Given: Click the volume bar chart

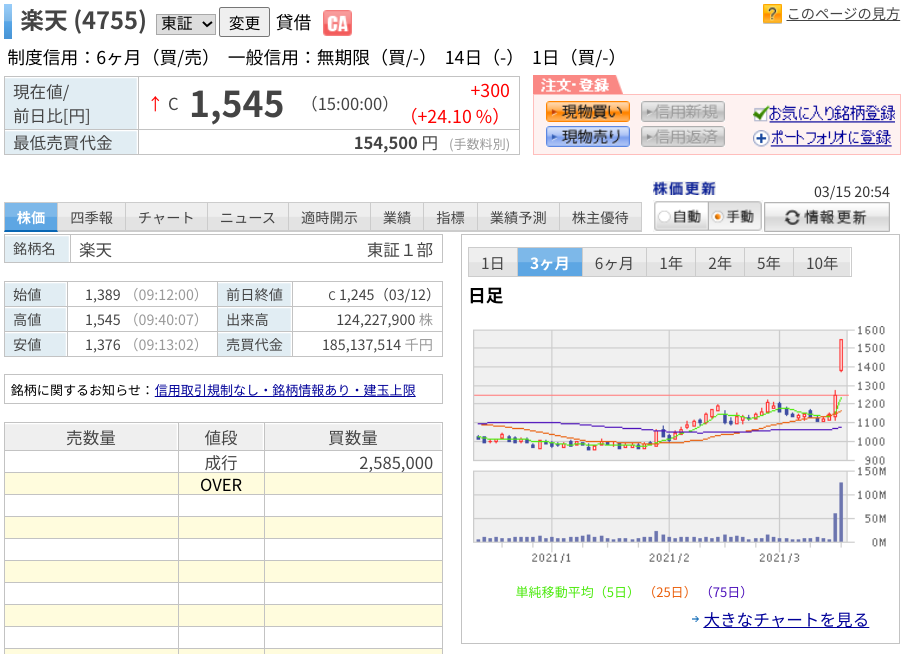Looking at the screenshot, I should pos(661,507).
